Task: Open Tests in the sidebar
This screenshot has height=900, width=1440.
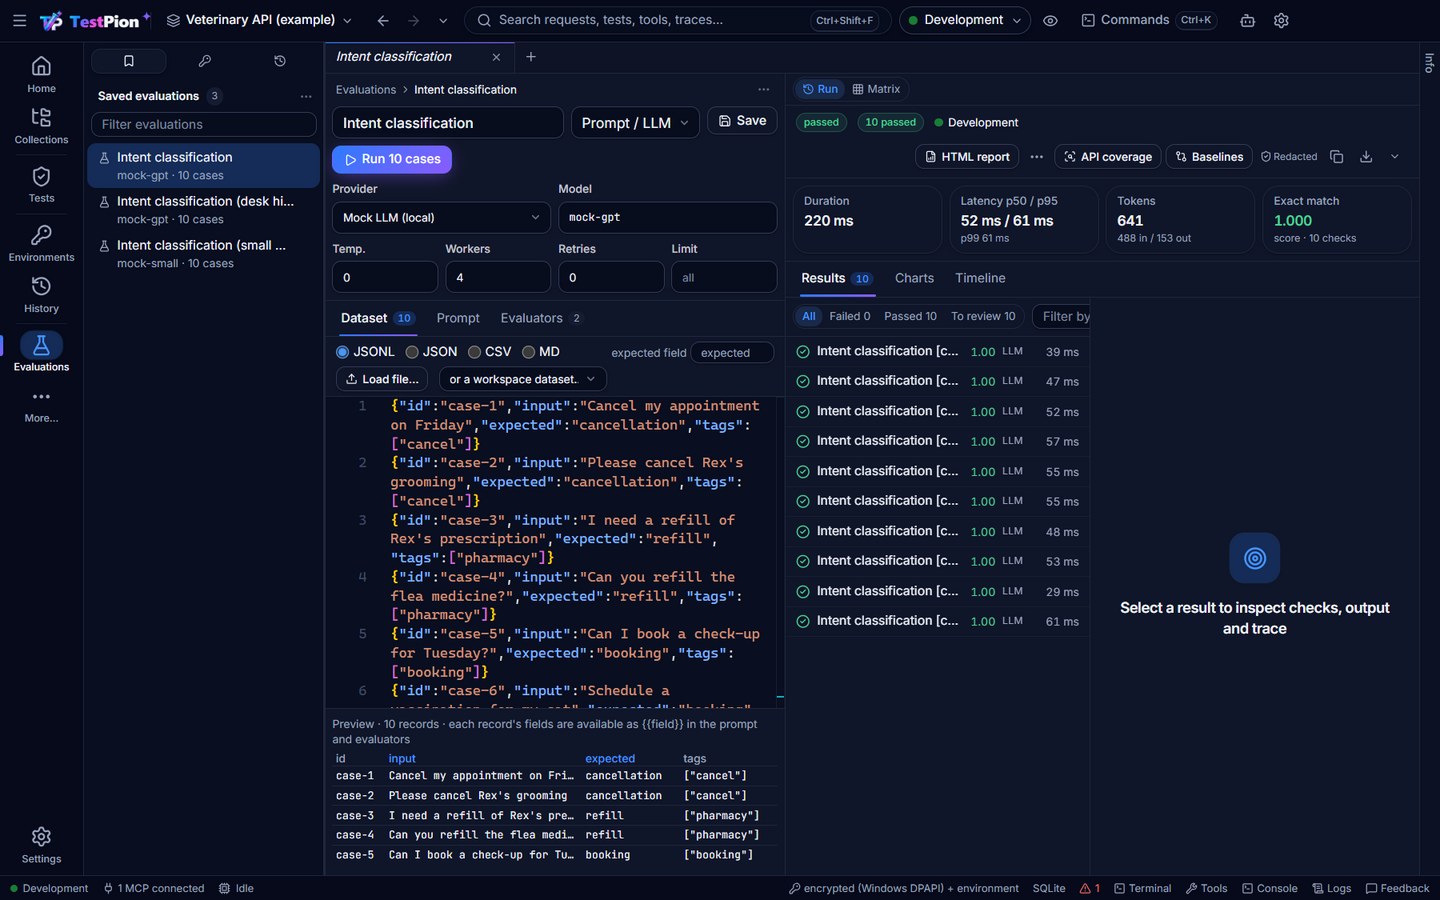Action: pyautogui.click(x=41, y=185)
